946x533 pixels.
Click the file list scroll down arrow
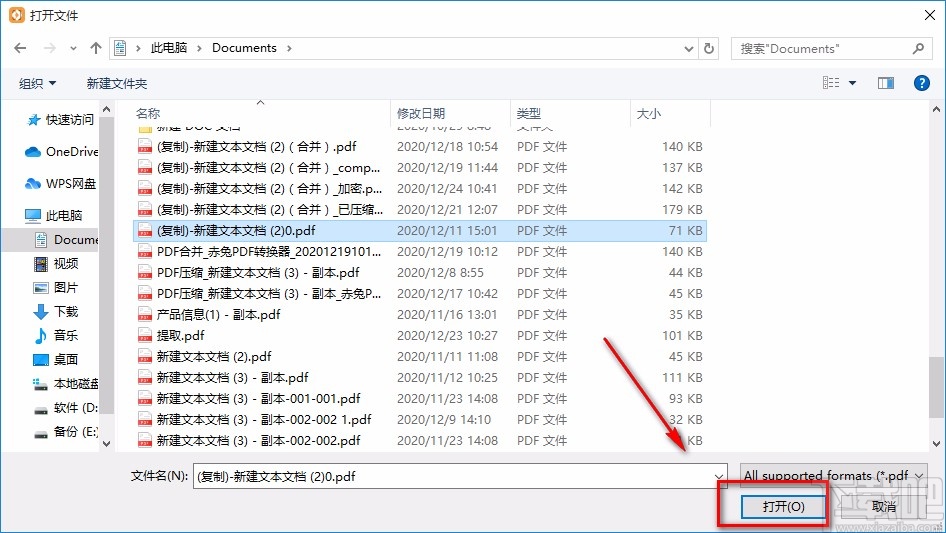(936, 444)
